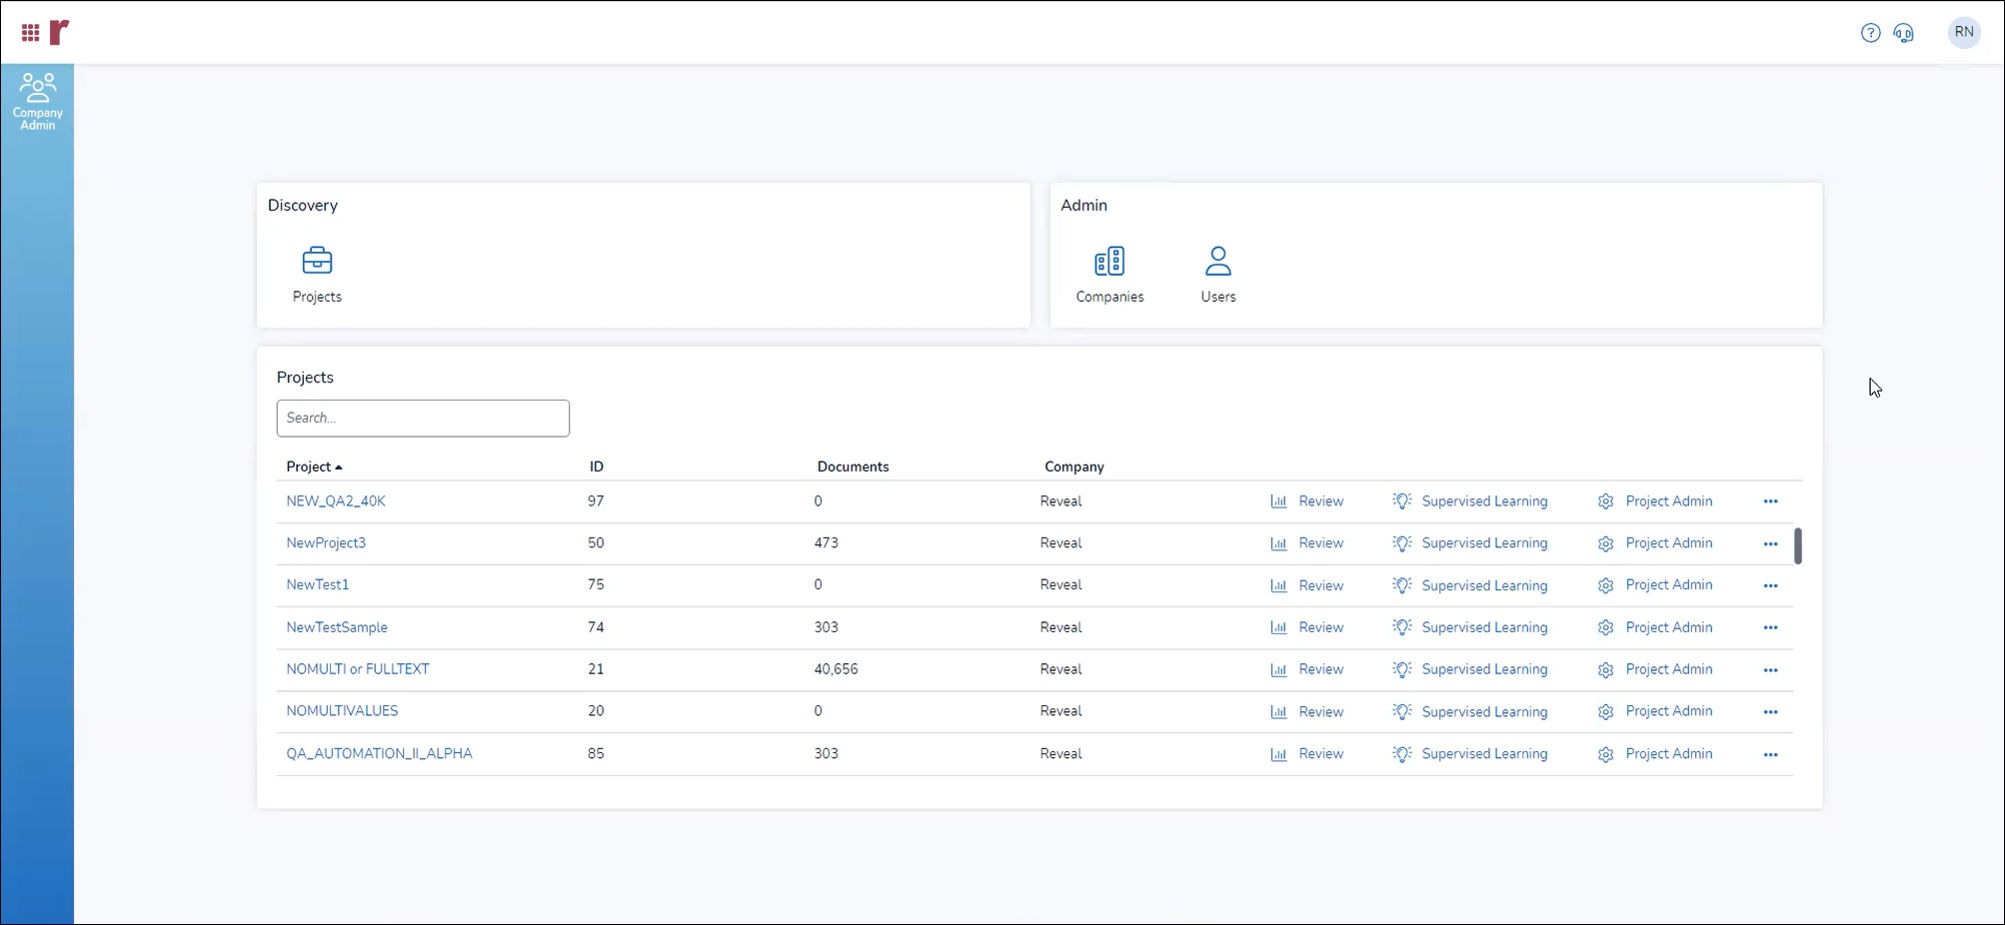Click the project Search field
The image size is (2005, 925).
[422, 417]
